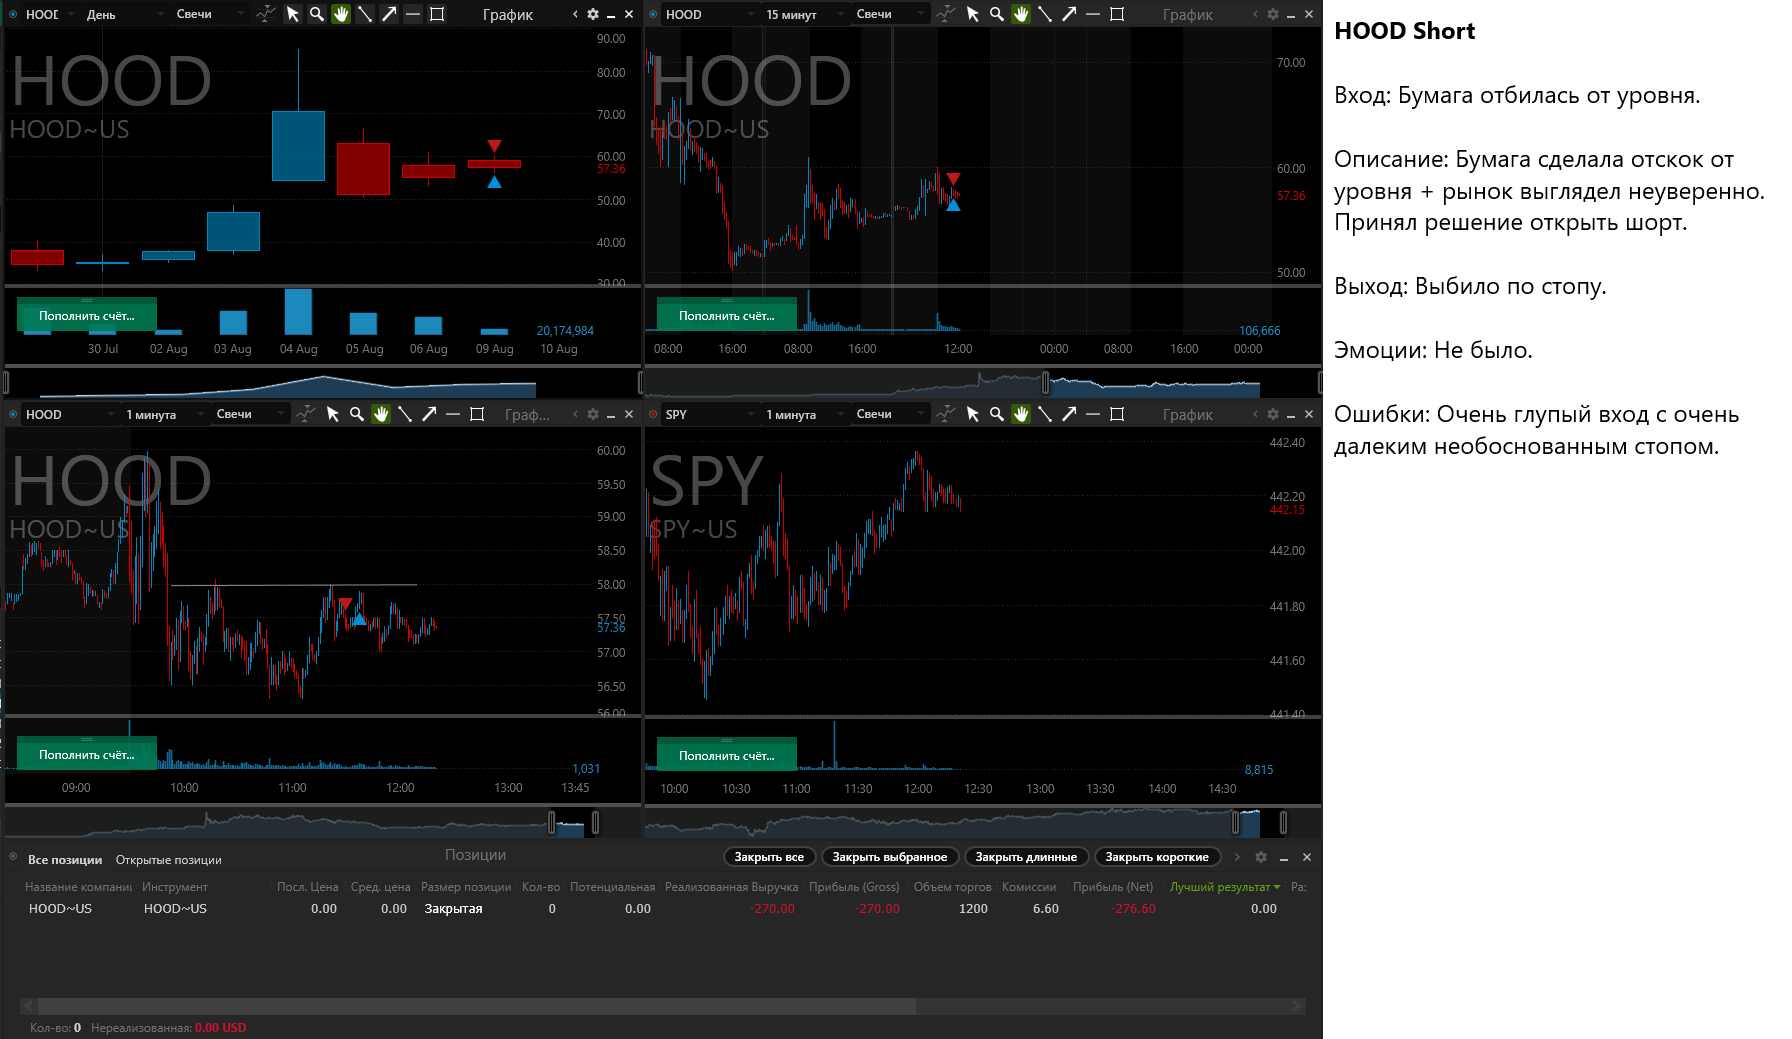This screenshot has width=1792, height=1039.
Task: Switch to the Открытые позиции tab
Action: [168, 860]
